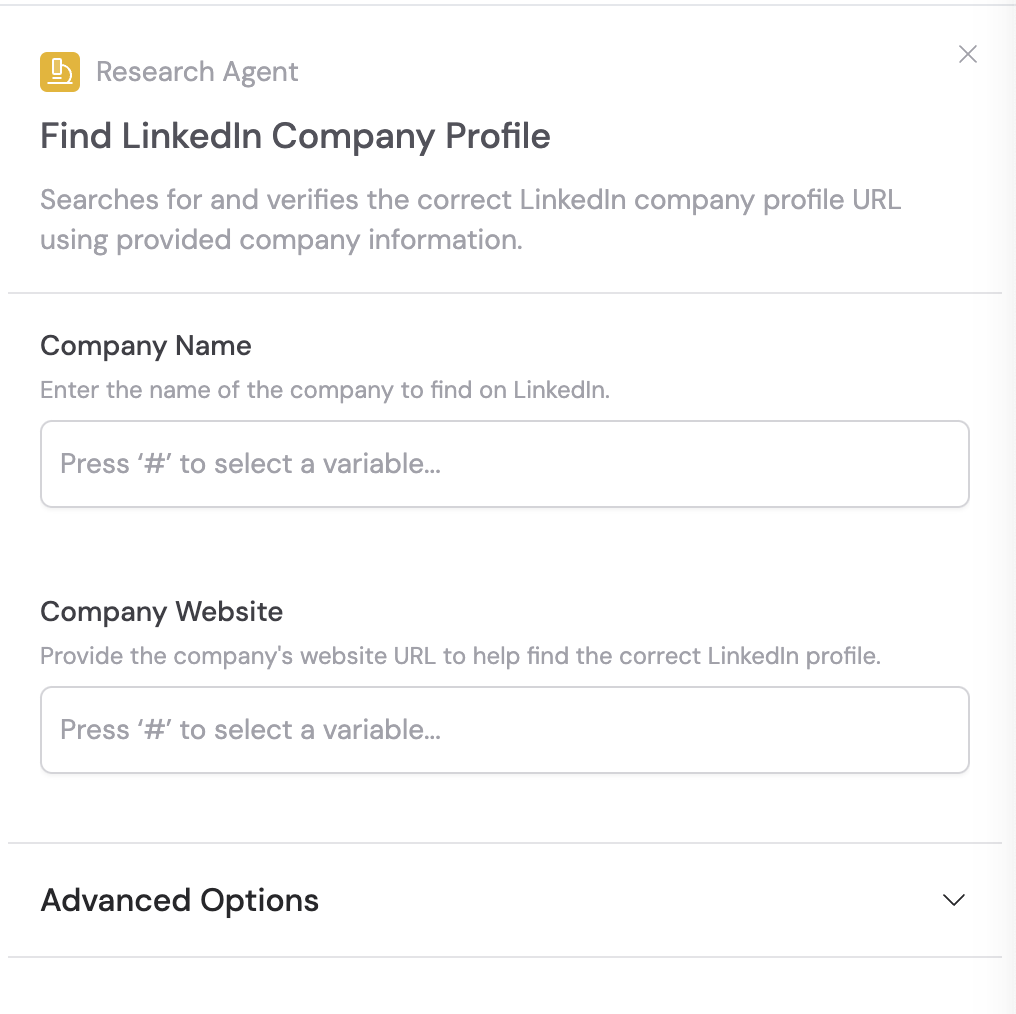
Task: Click the Research Agent label text
Action: coord(197,71)
